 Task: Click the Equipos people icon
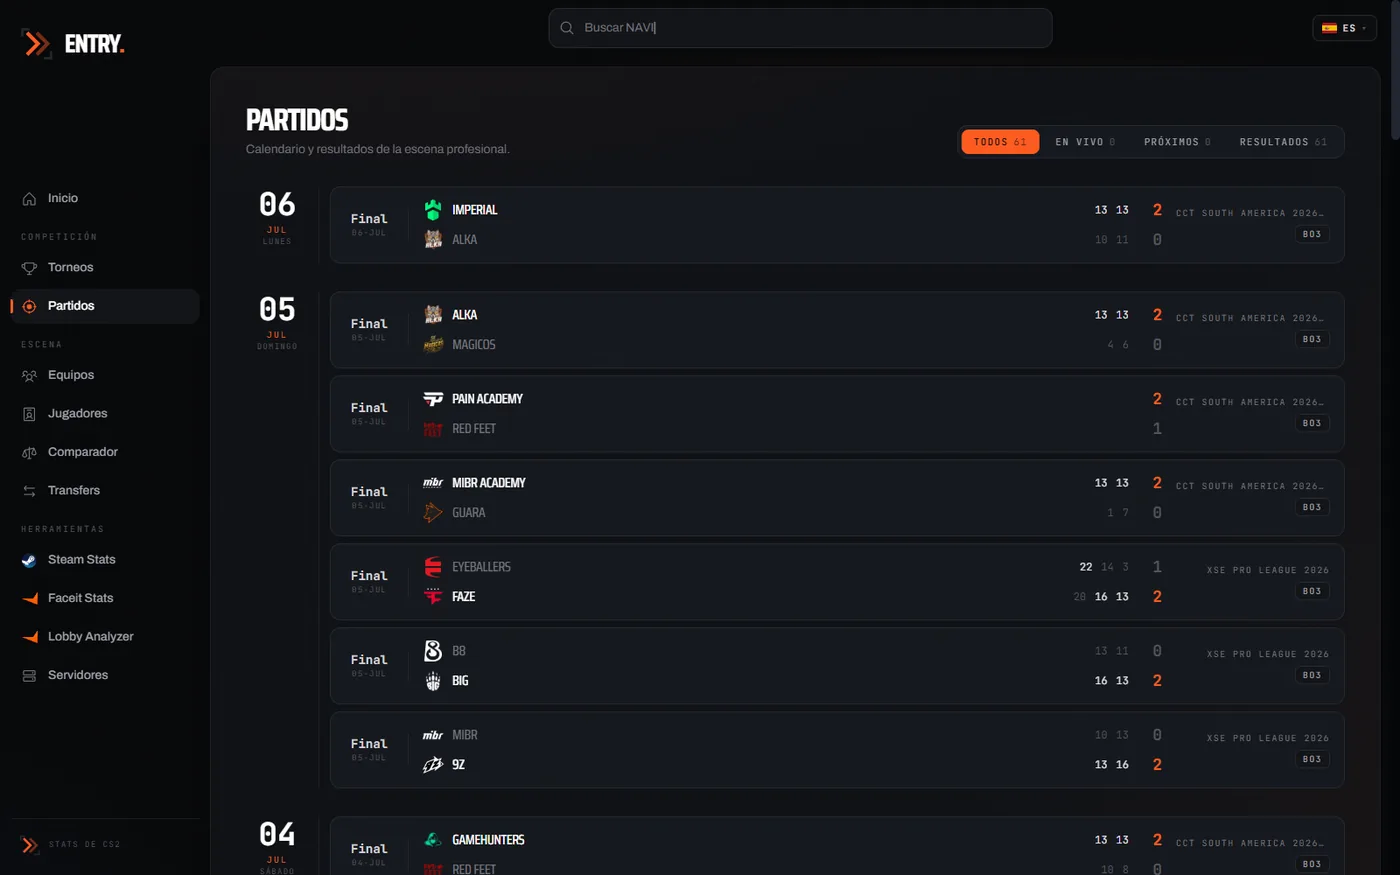point(29,376)
